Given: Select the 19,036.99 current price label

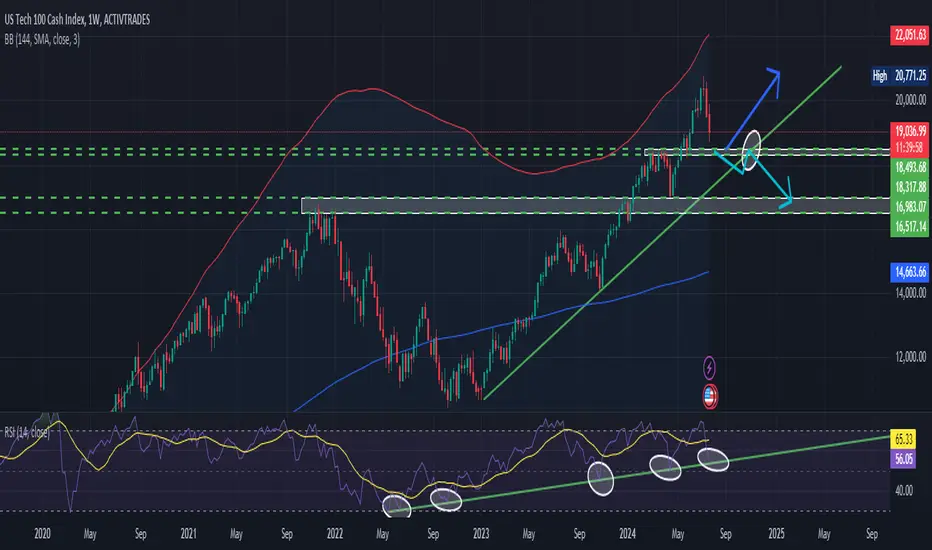Looking at the screenshot, I should tap(910, 130).
